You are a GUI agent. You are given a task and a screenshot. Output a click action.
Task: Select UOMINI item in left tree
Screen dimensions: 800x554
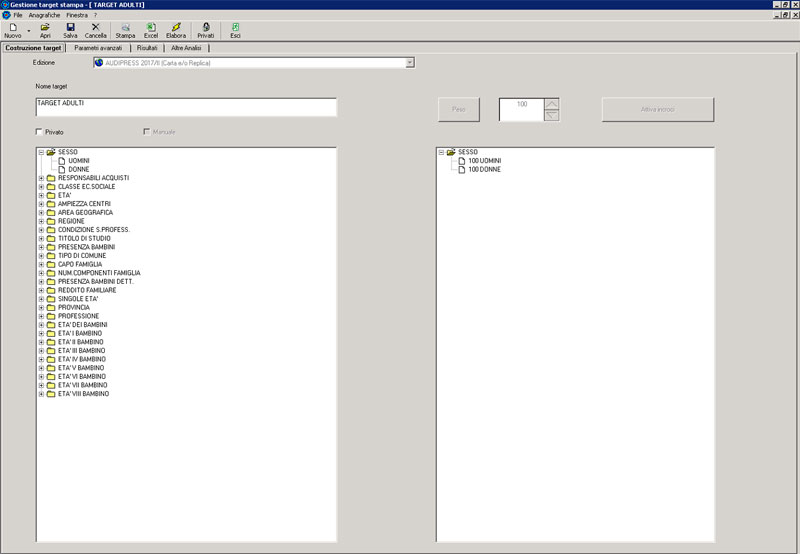click(x=79, y=161)
